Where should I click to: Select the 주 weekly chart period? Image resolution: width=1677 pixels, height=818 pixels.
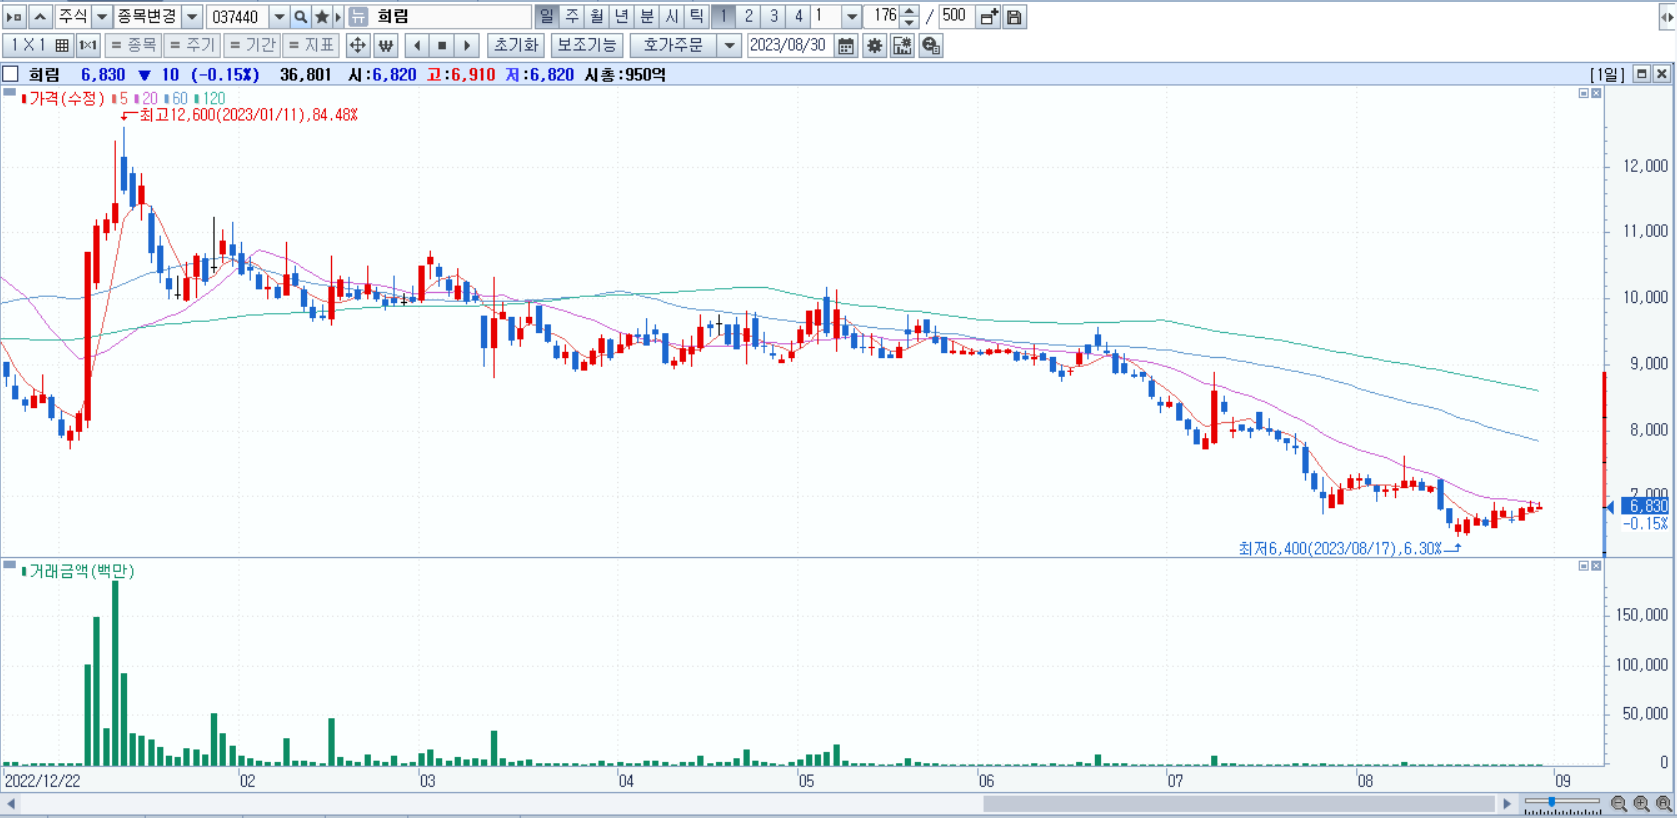[572, 16]
